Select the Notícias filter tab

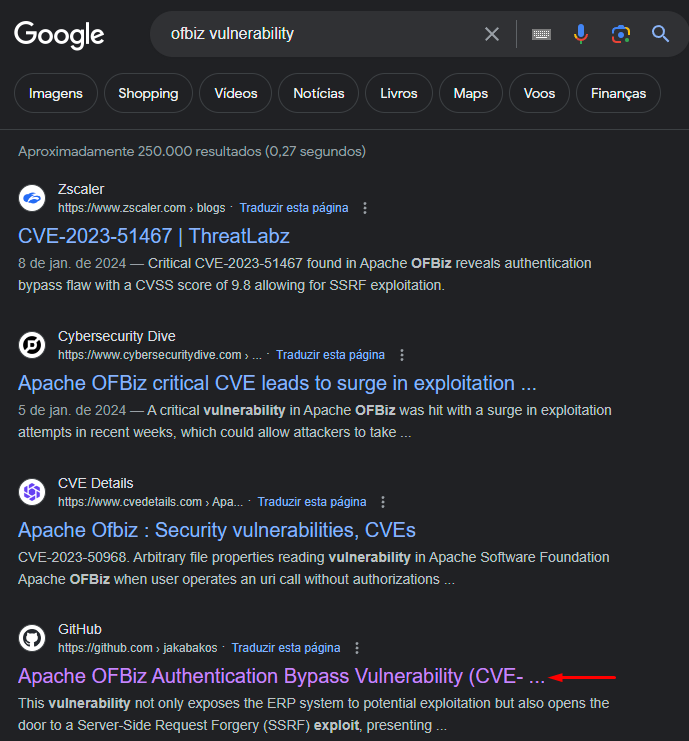(x=318, y=93)
